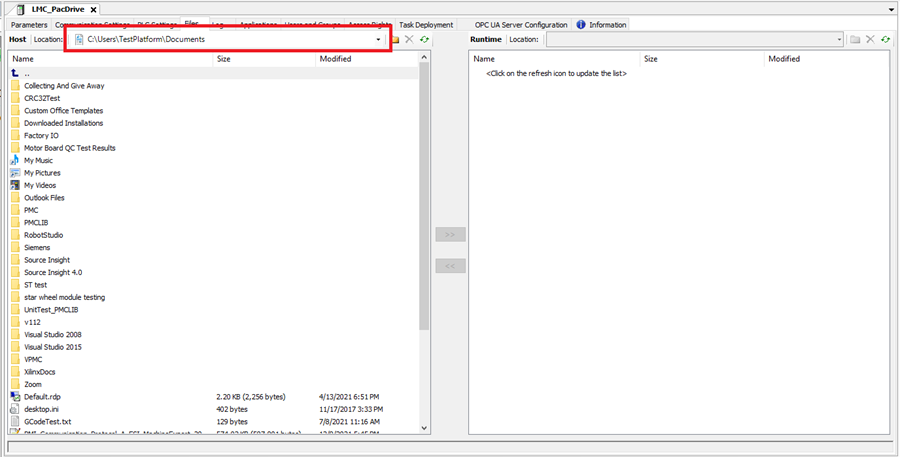Expand the Runtime Location dropdown
Screen dimensions: 900x457
coord(838,39)
